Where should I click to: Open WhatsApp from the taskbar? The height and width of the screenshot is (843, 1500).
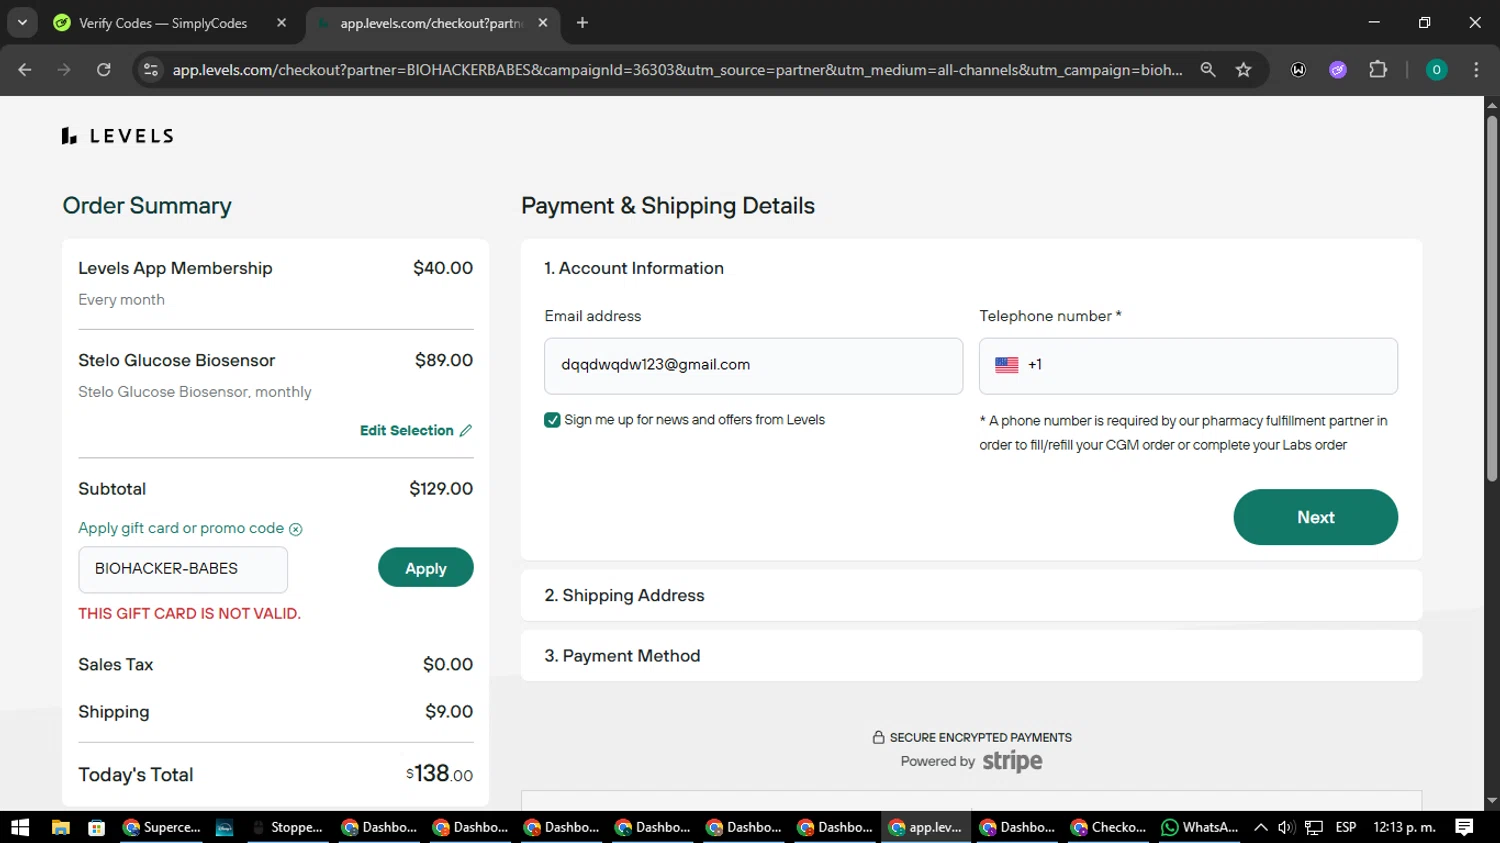(x=1201, y=827)
